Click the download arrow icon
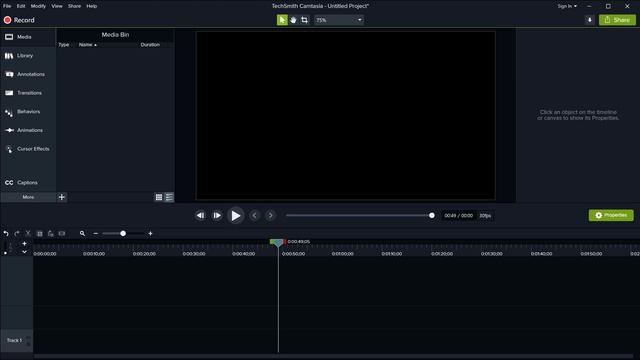The height and width of the screenshot is (360, 640). (x=589, y=20)
